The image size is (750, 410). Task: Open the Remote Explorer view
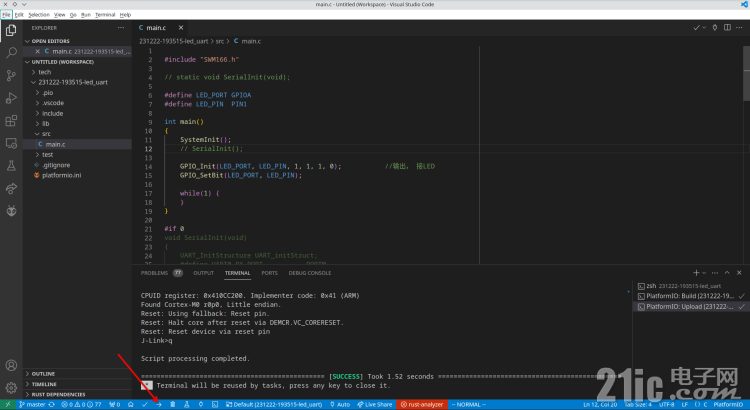coord(11,143)
